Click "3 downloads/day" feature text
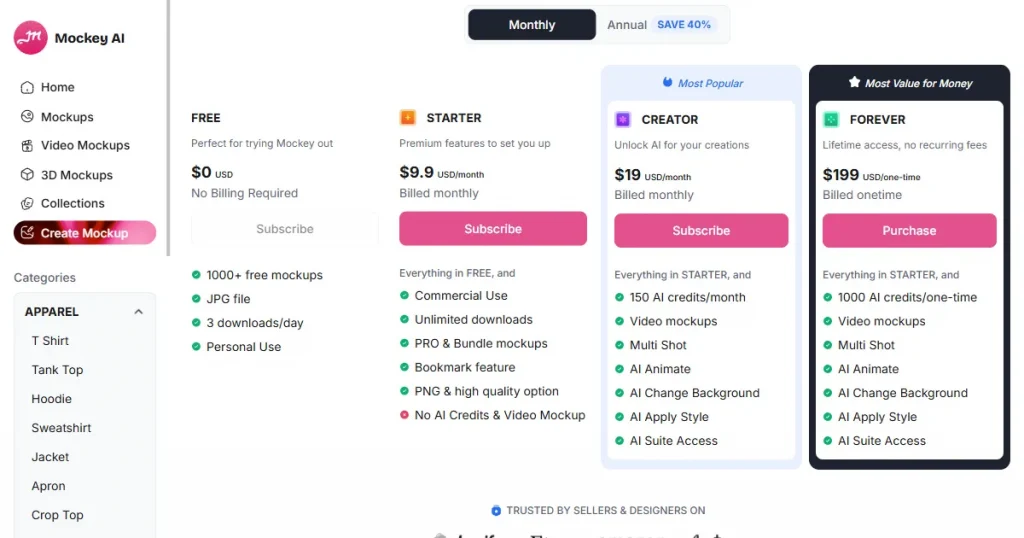The width and height of the screenshot is (1024, 538). 255,323
